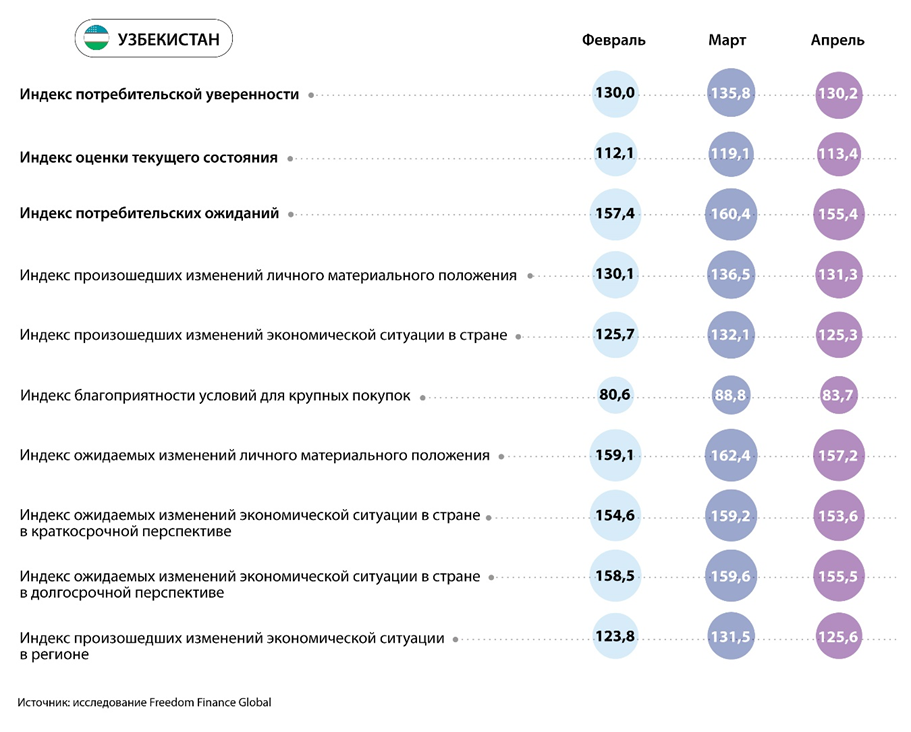Click the 112,1 February current state bubble
The image size is (911, 732).
click(x=615, y=153)
